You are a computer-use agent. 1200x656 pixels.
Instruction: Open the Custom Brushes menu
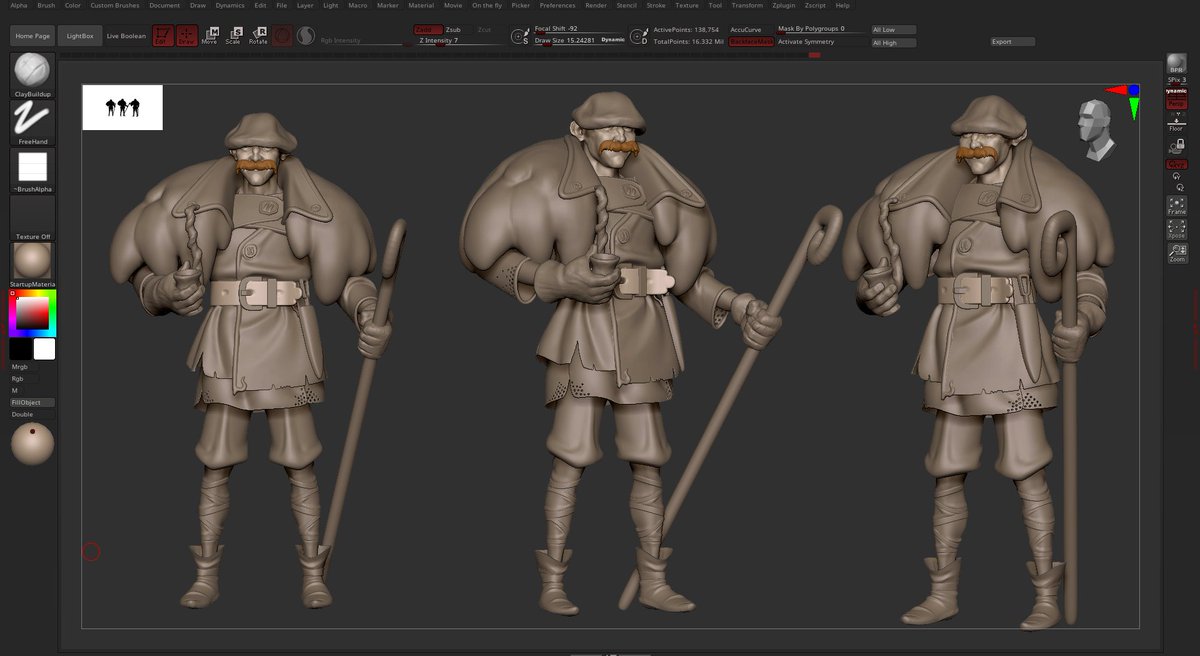pos(116,5)
